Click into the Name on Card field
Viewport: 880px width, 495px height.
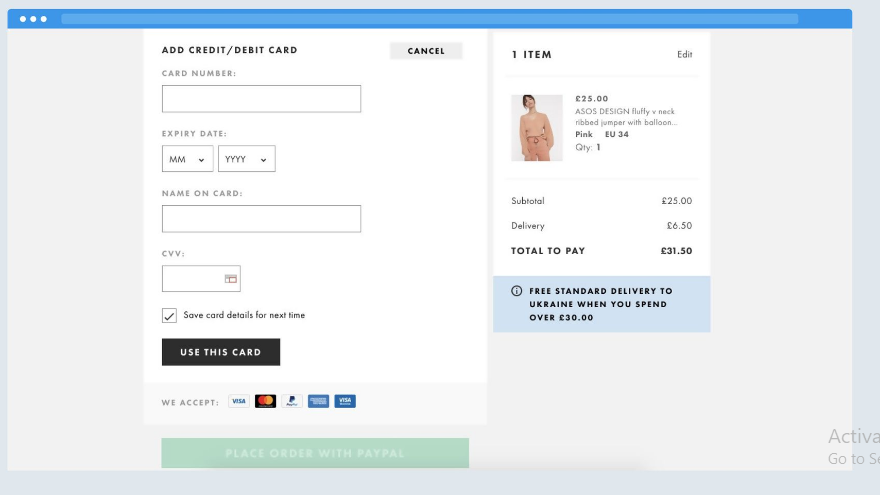pos(261,219)
